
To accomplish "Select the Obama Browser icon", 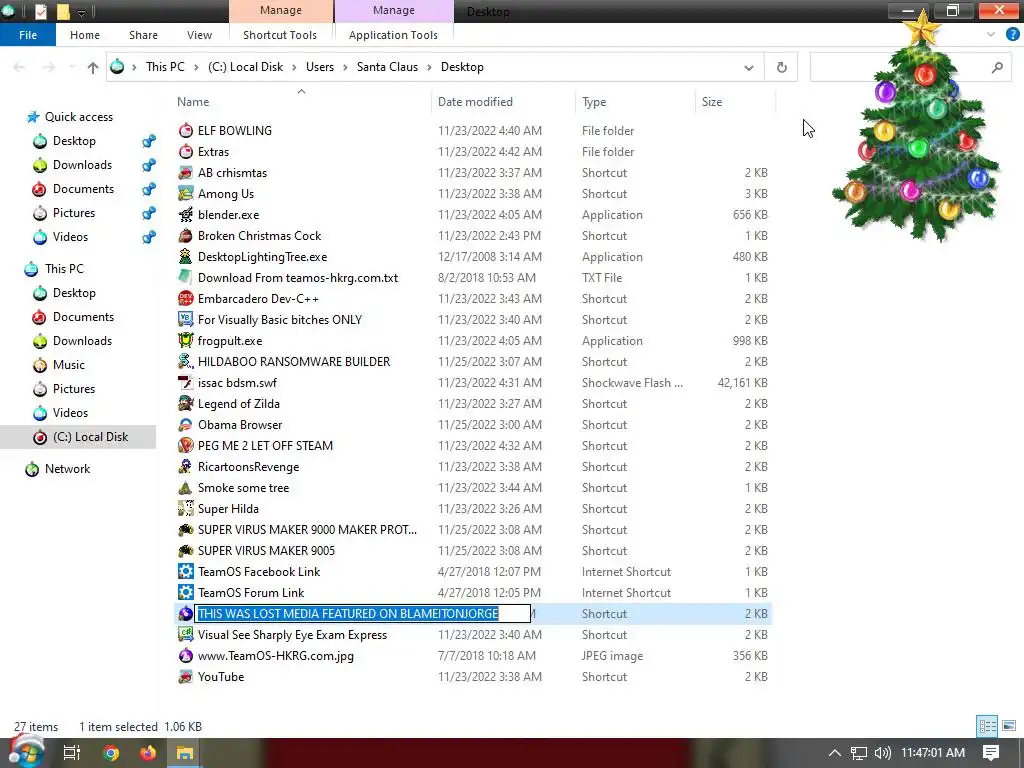I will 185,424.
